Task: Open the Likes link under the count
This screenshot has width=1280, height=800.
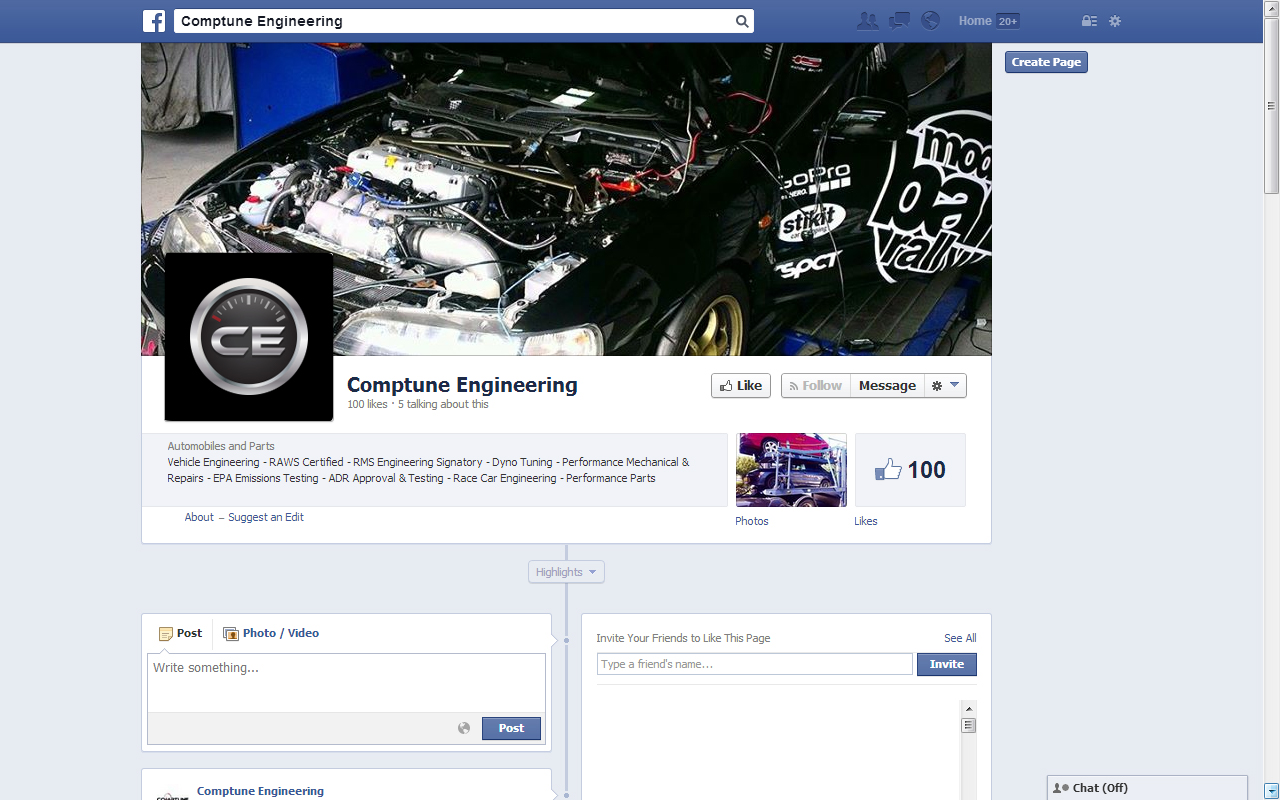Action: 866,521
